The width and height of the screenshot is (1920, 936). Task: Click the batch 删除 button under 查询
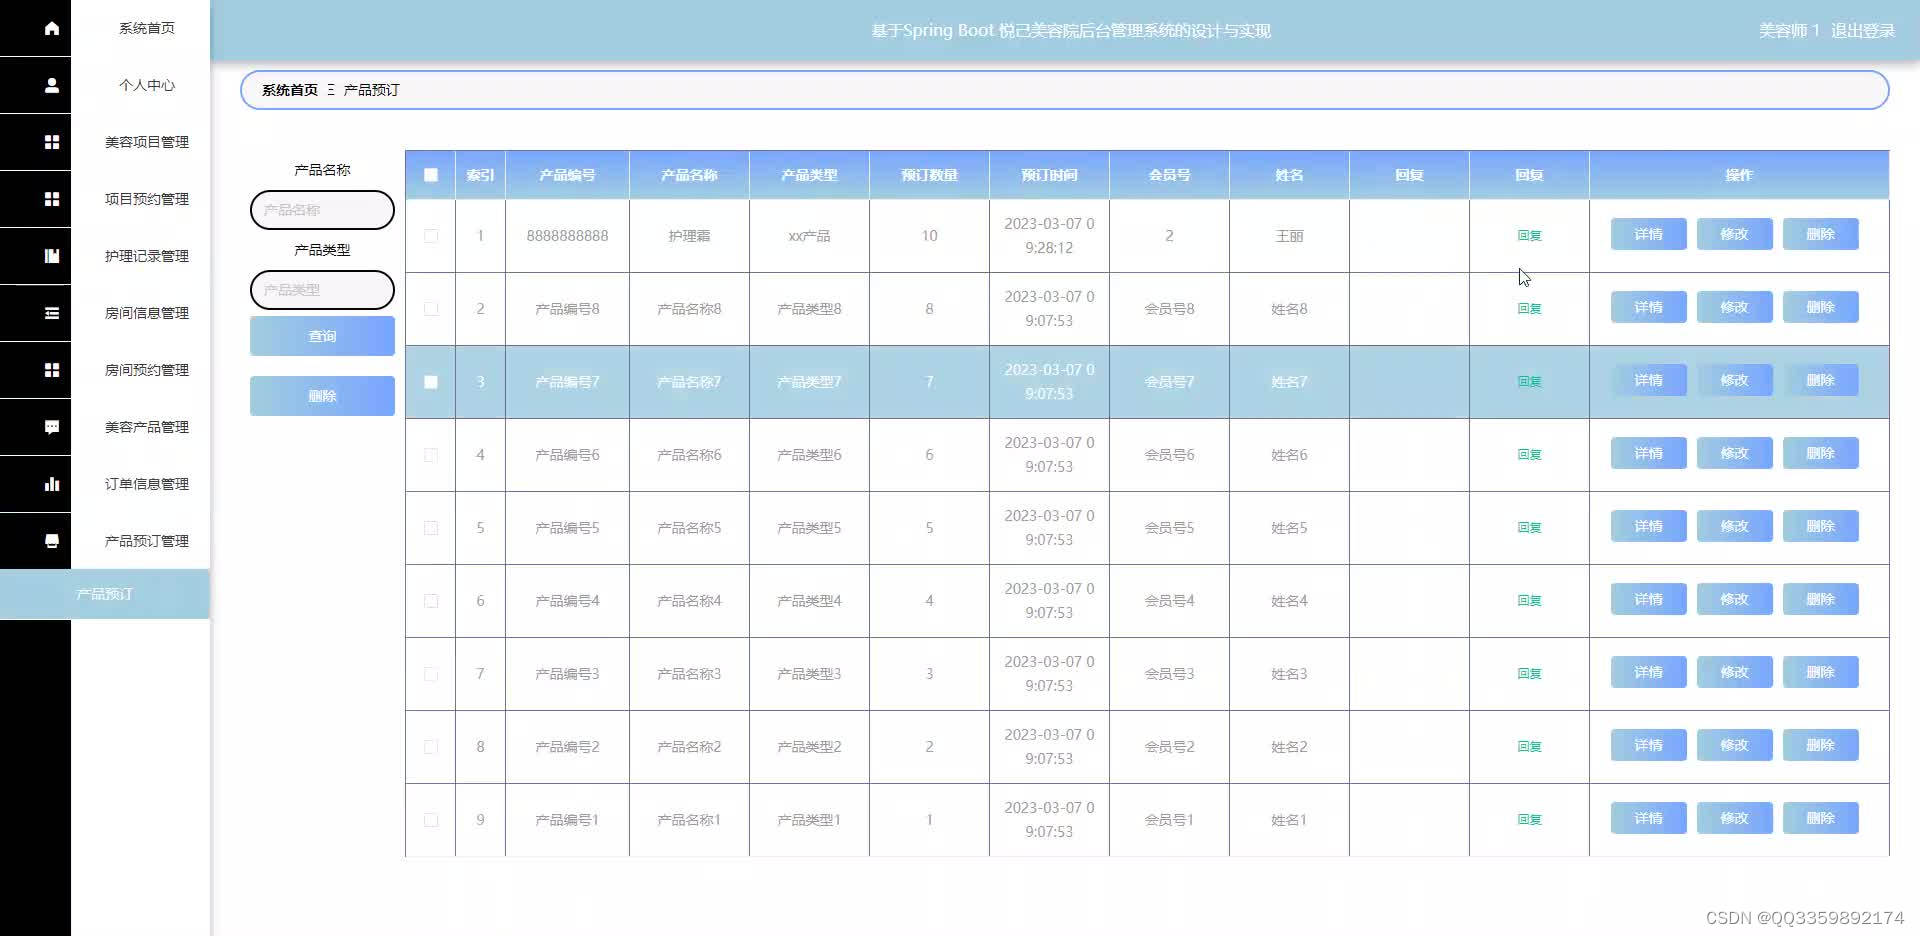tap(322, 396)
